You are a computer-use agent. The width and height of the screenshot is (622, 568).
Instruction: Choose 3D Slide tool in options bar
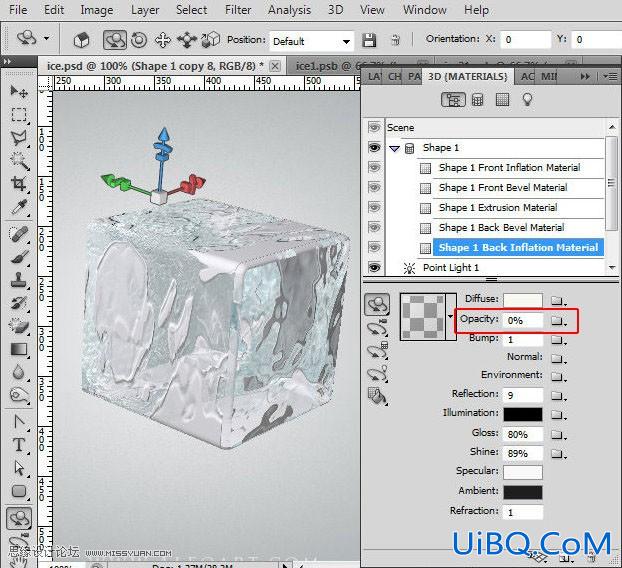tap(186, 40)
